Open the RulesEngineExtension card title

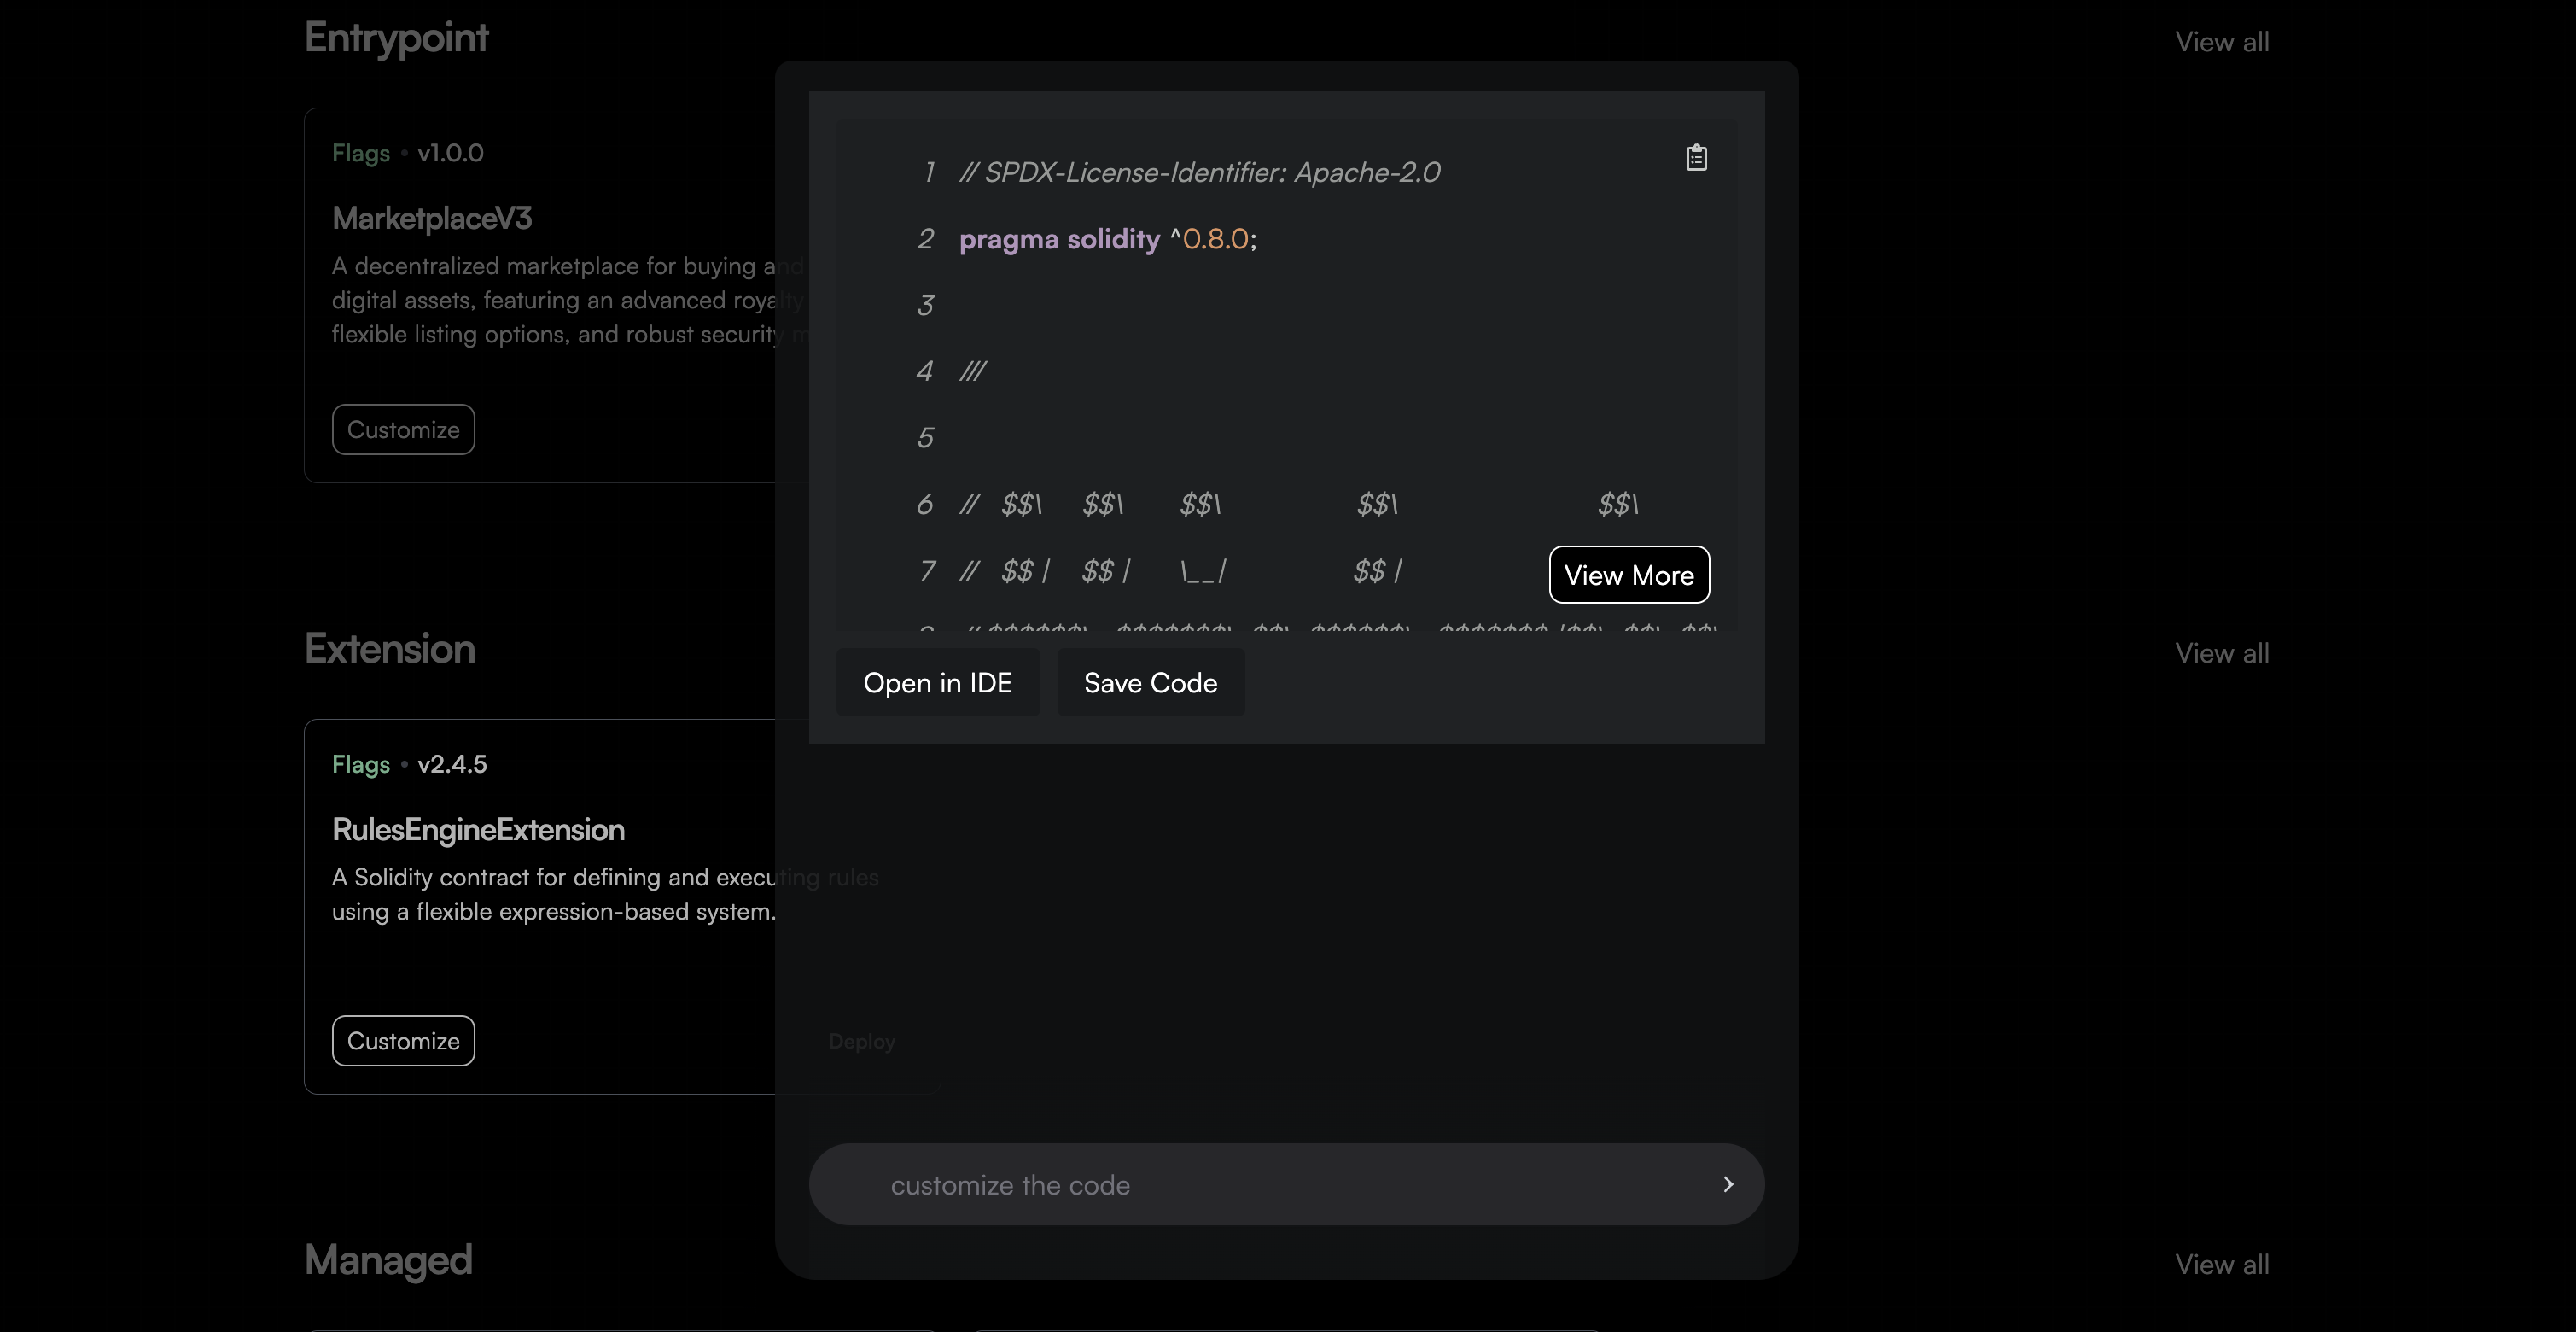[478, 829]
